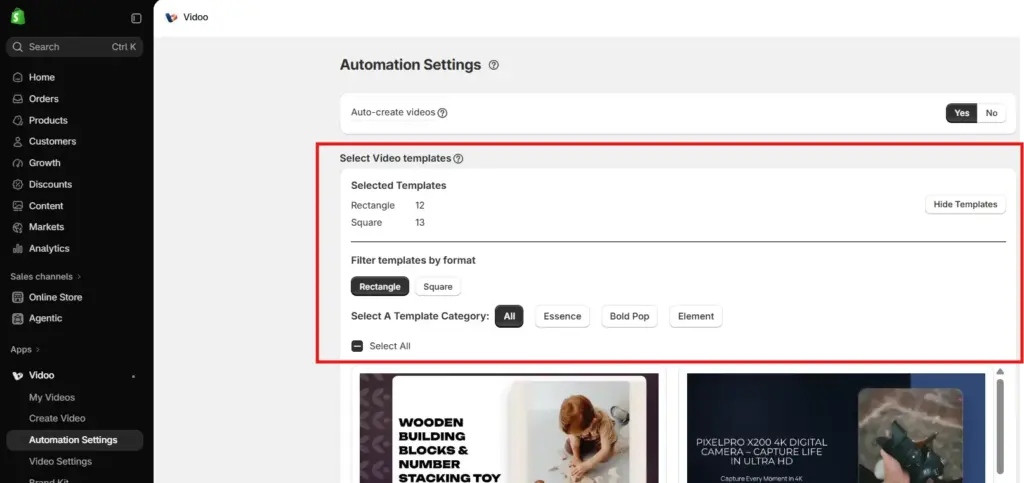1024x483 pixels.
Task: Click the Rectangle count 12
Action: pyautogui.click(x=420, y=206)
